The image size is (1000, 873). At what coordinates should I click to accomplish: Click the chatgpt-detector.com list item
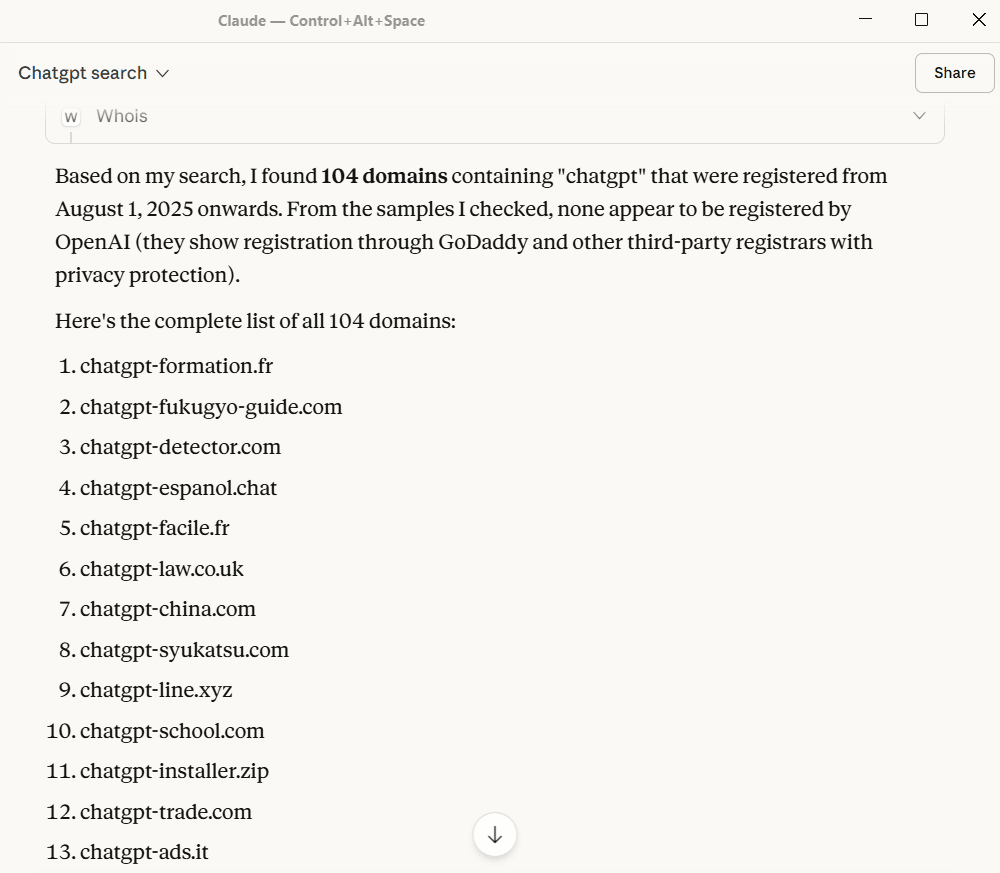pos(180,447)
